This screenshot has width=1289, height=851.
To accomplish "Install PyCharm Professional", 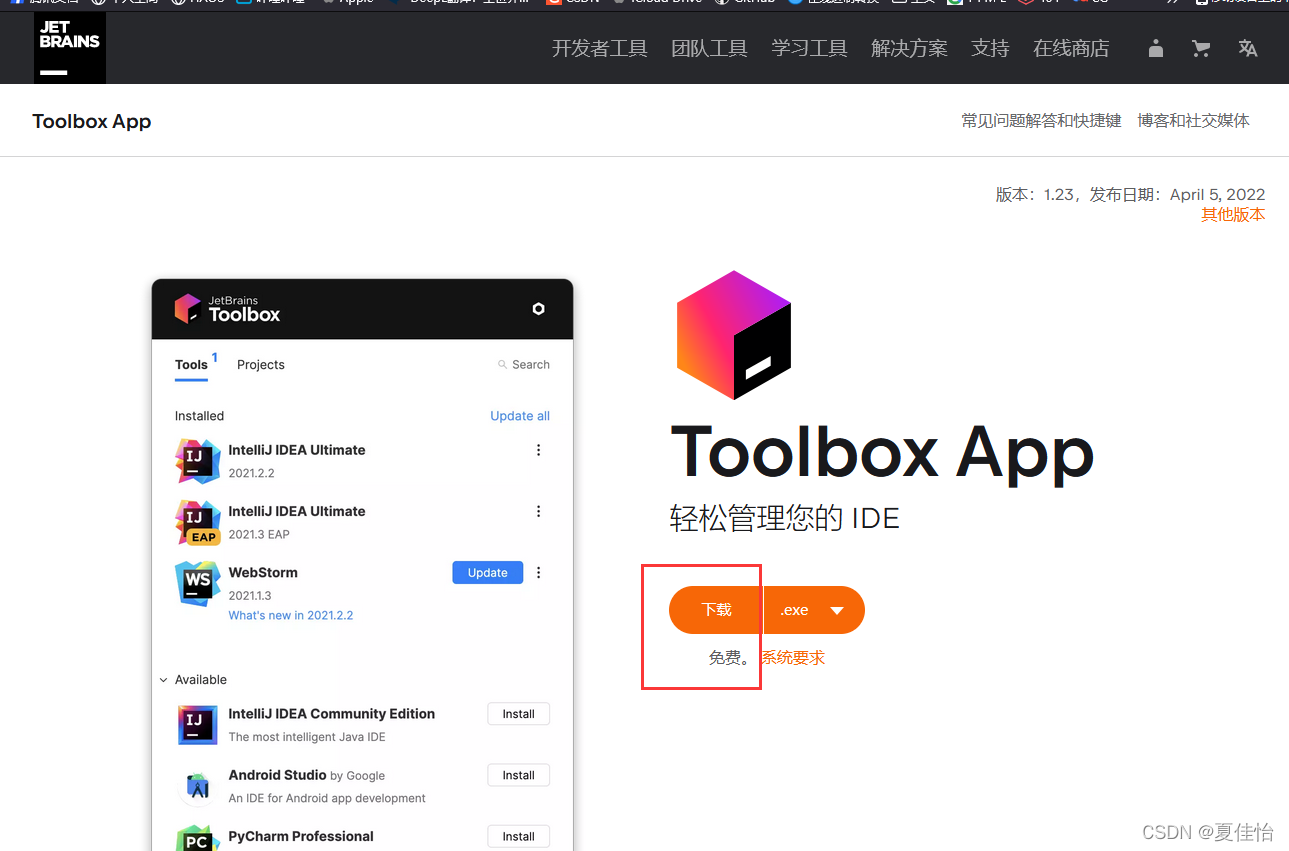I will pos(519,837).
